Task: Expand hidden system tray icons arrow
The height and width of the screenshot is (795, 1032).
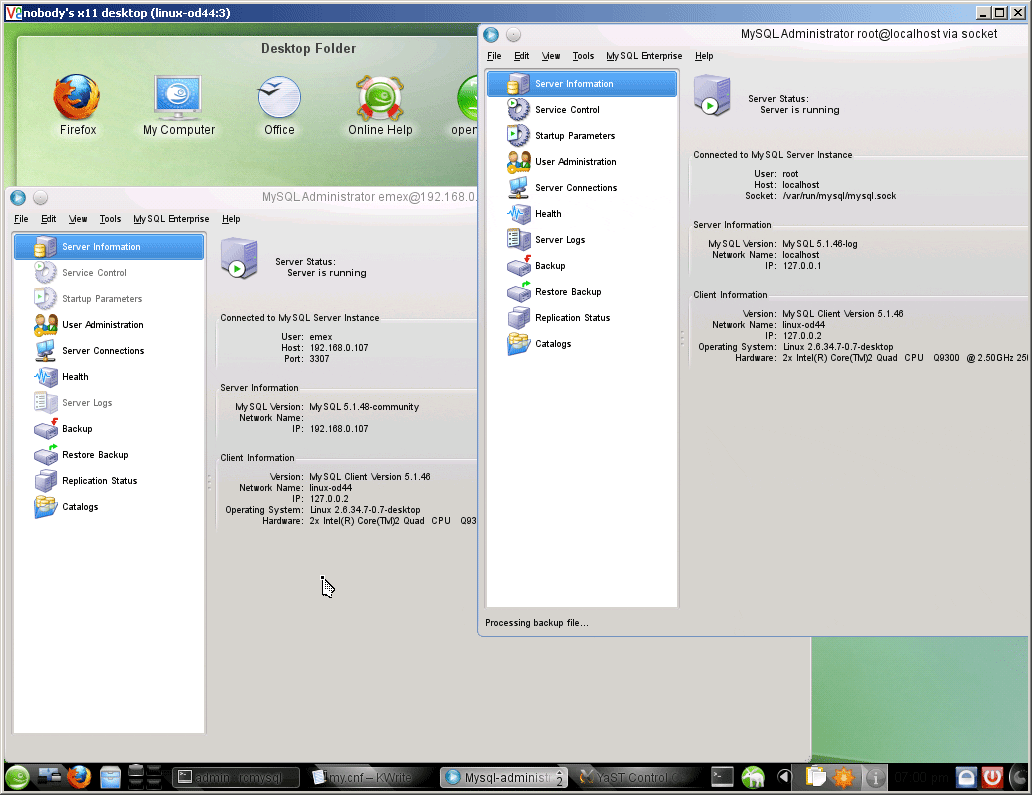Action: pos(783,777)
